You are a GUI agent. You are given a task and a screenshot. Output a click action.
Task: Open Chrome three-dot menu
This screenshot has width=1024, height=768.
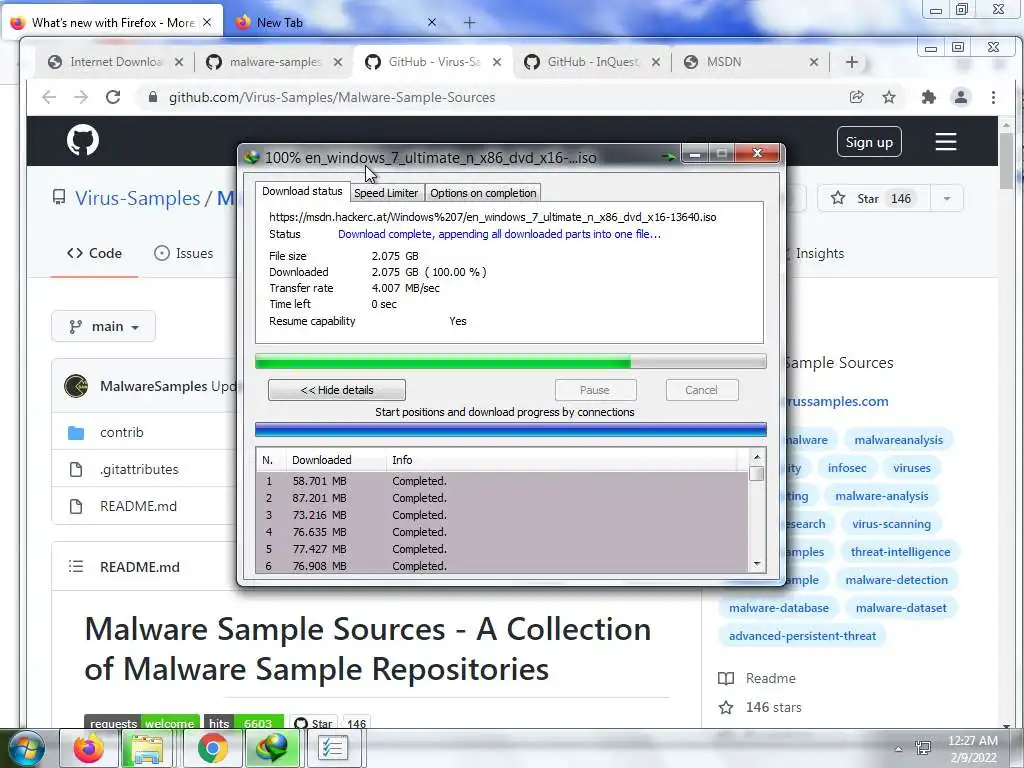[x=993, y=97]
